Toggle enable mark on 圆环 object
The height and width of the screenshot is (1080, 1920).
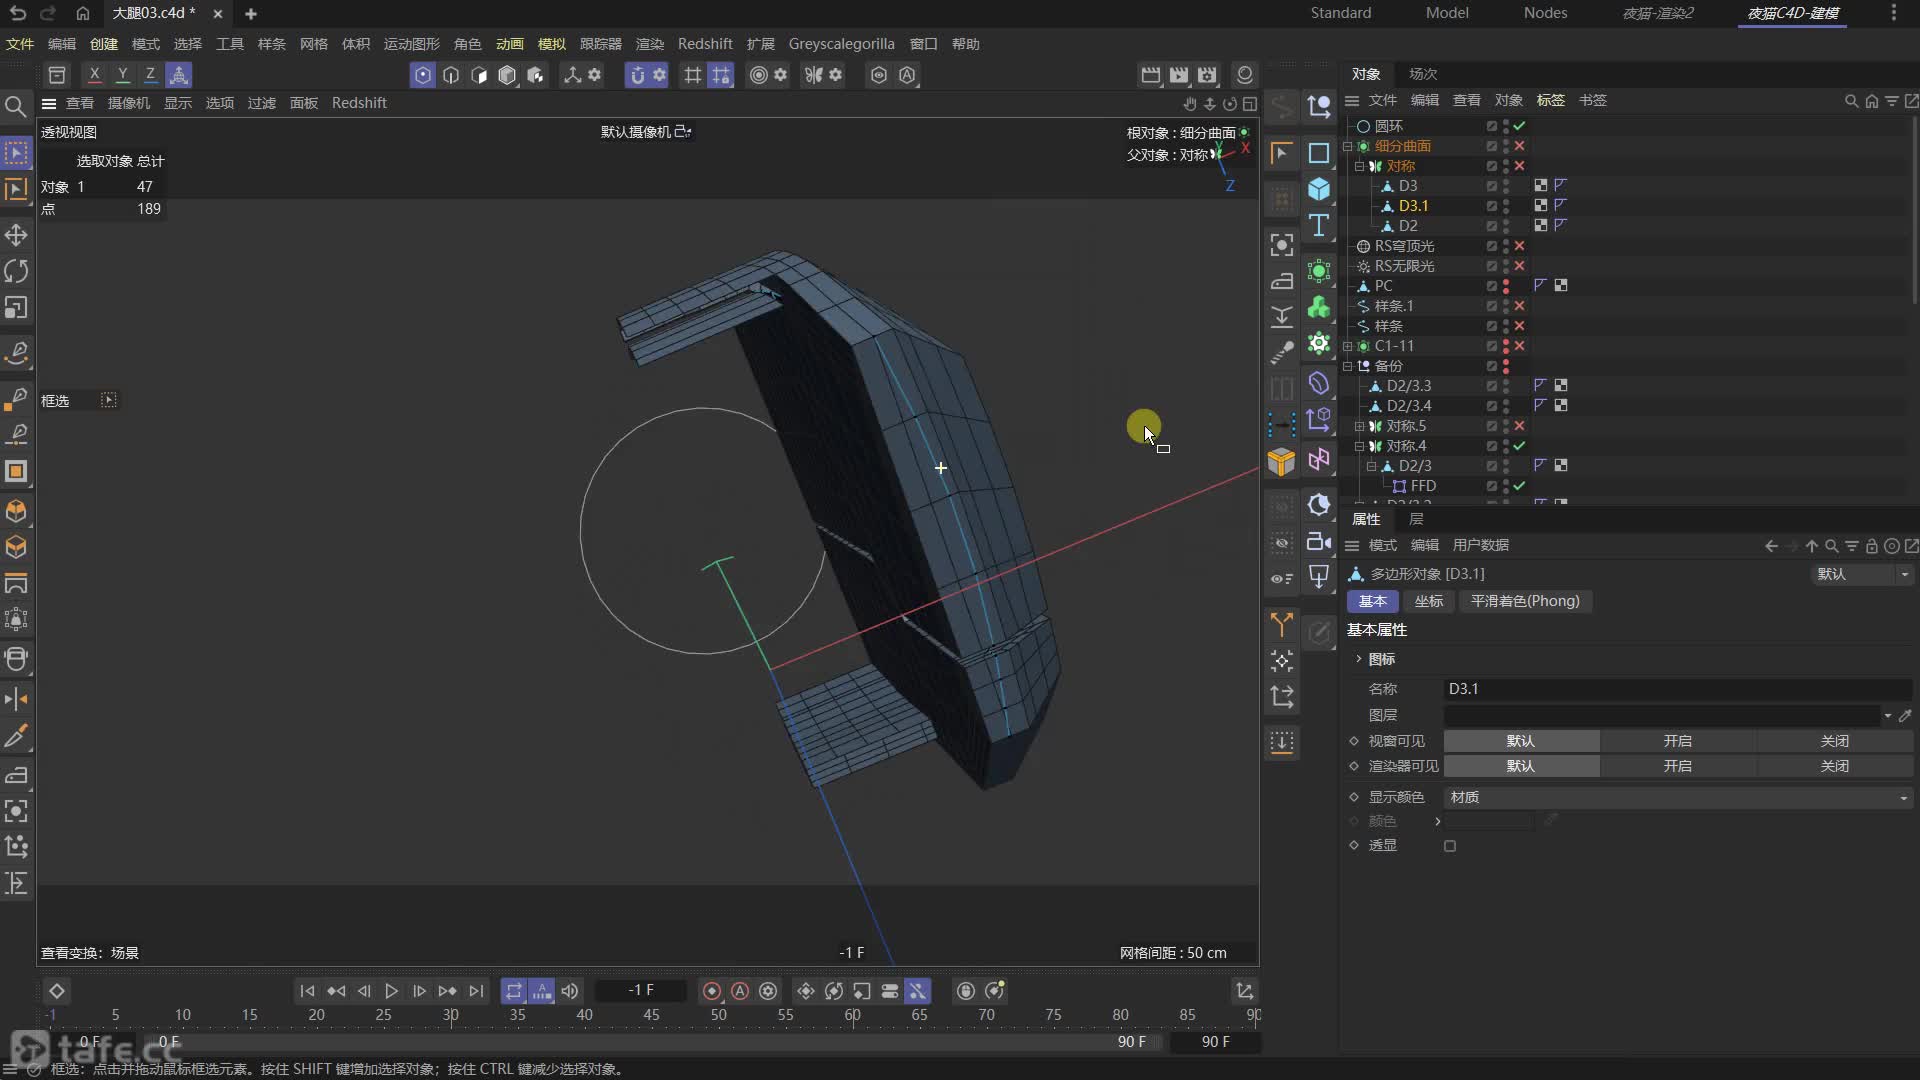pos(1519,126)
